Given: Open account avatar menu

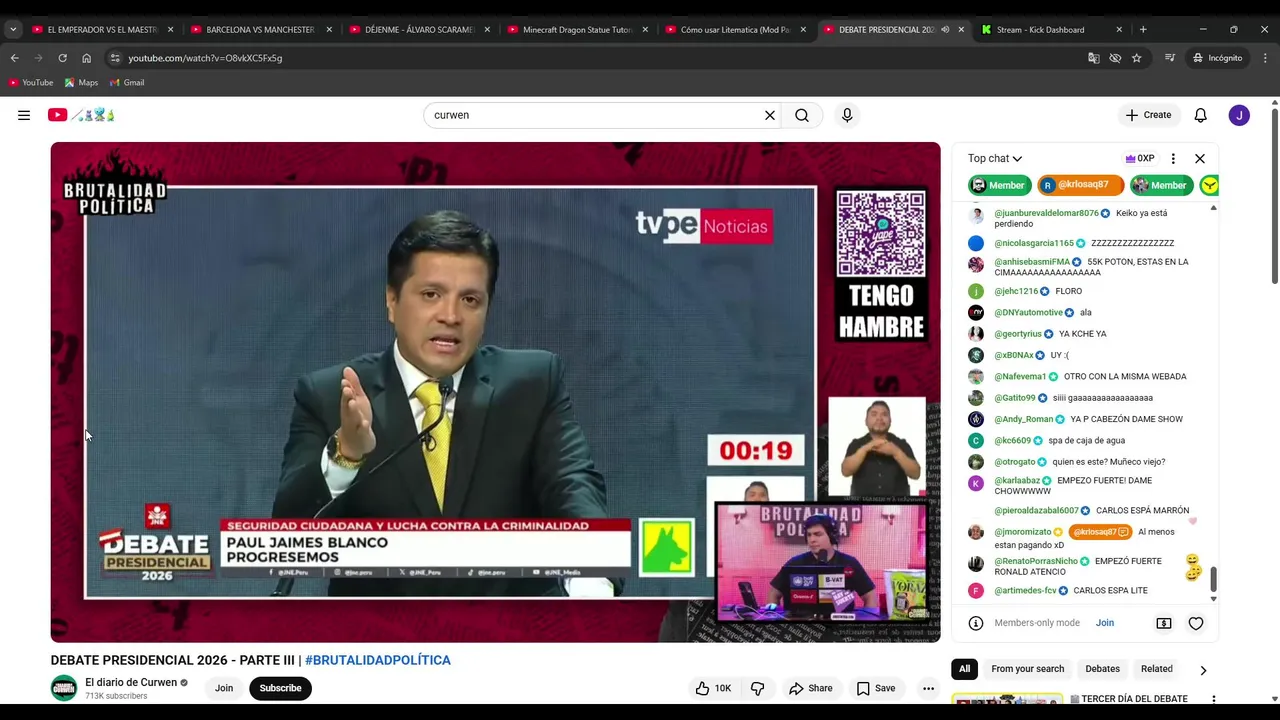Looking at the screenshot, I should [1239, 115].
